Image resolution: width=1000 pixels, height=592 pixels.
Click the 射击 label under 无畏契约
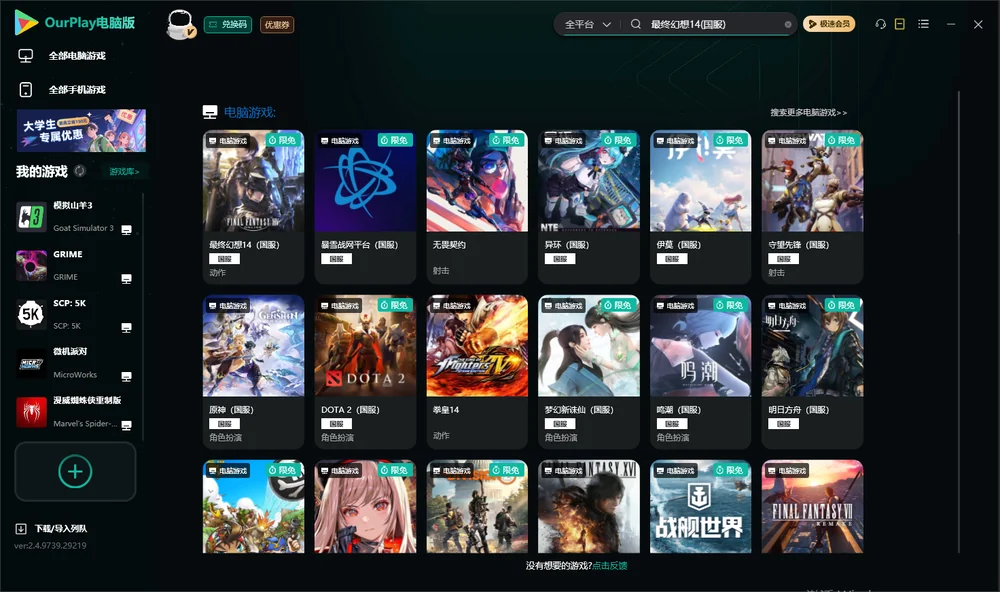coord(441,271)
